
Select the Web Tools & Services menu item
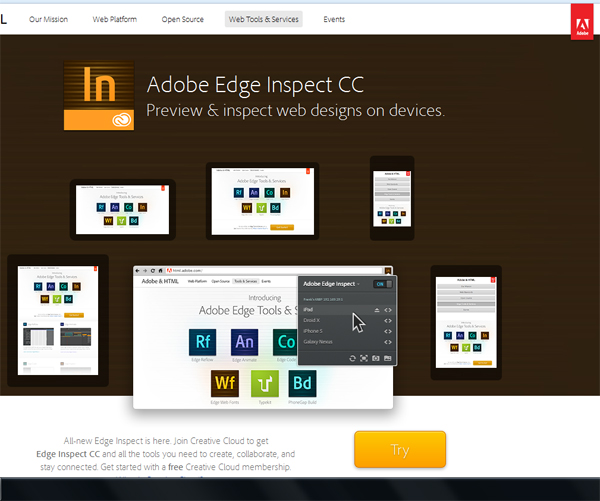tap(264, 19)
